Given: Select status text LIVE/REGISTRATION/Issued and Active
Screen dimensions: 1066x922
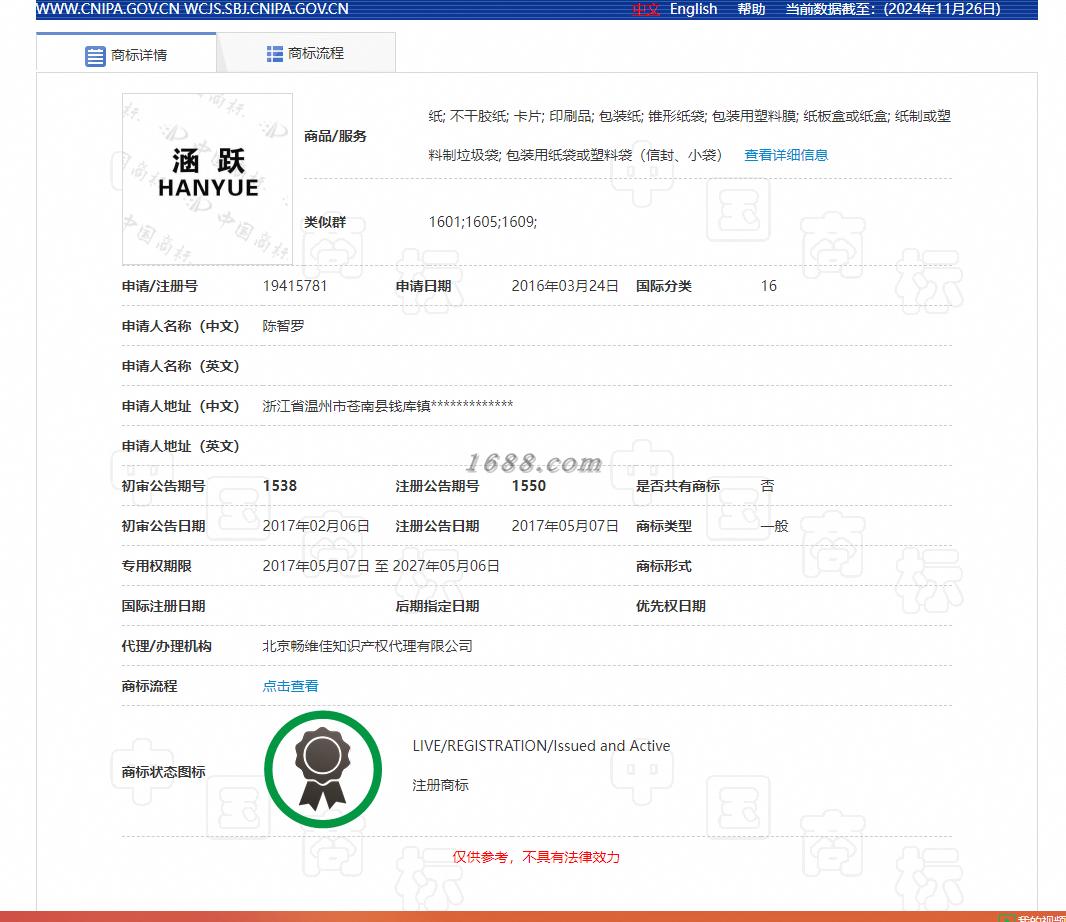Looking at the screenshot, I should pos(541,746).
